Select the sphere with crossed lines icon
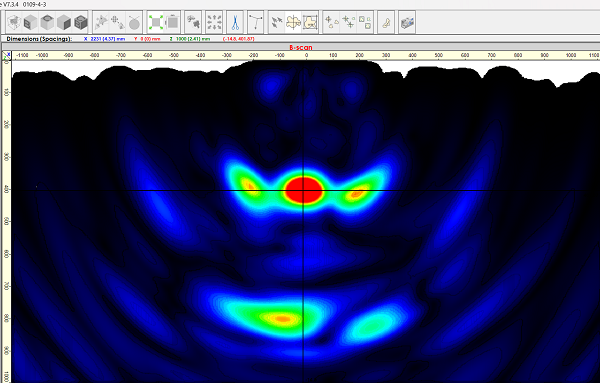The height and width of the screenshot is (383, 600). click(134, 22)
